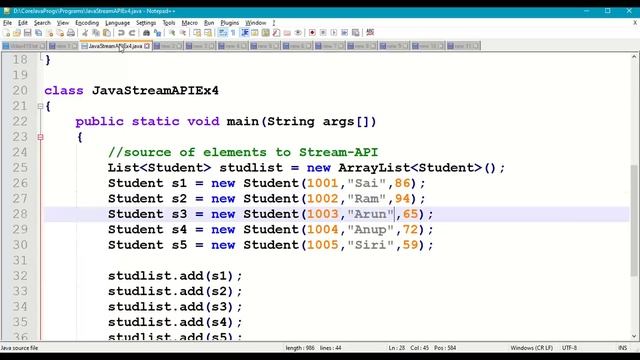Viewport: 640px width, 360px height.
Task: Open user defined language dialog icon
Action: click(x=255, y=32)
